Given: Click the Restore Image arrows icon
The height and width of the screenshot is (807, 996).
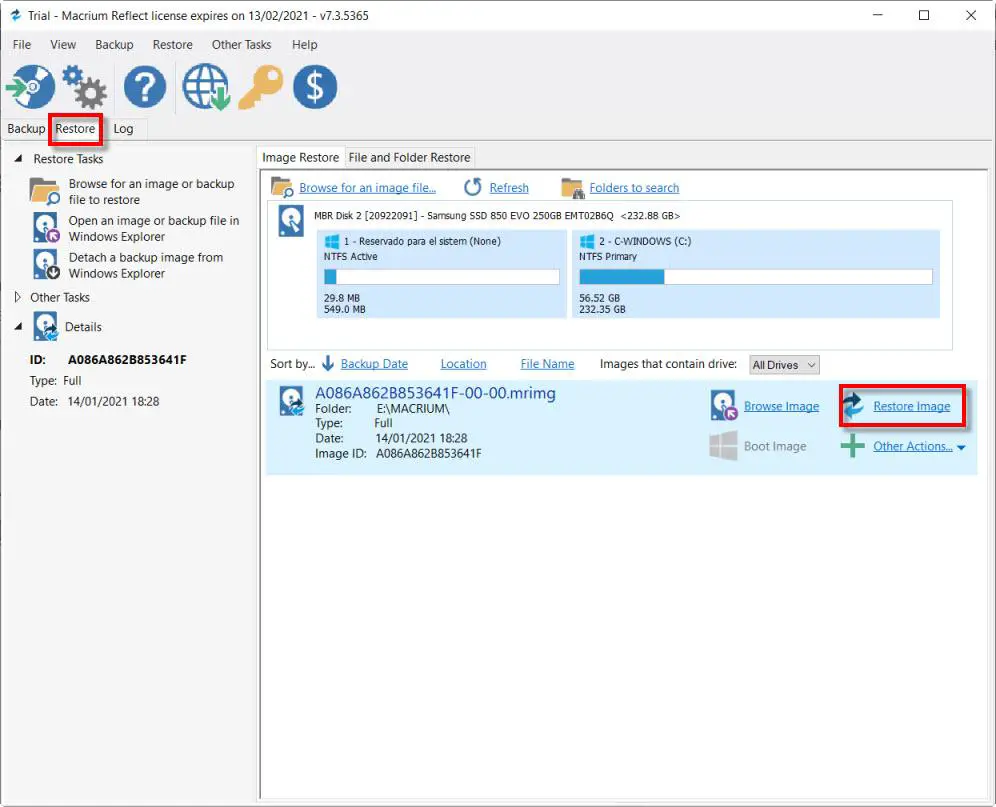Looking at the screenshot, I should [x=854, y=405].
